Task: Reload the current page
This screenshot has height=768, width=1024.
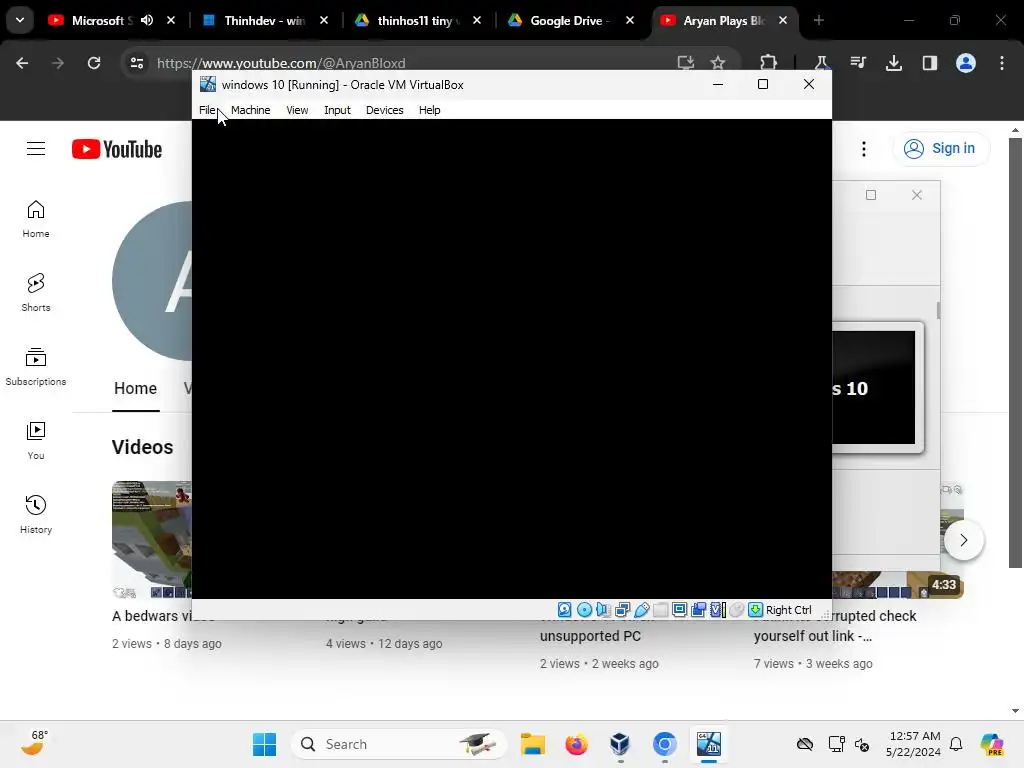Action: (94, 63)
